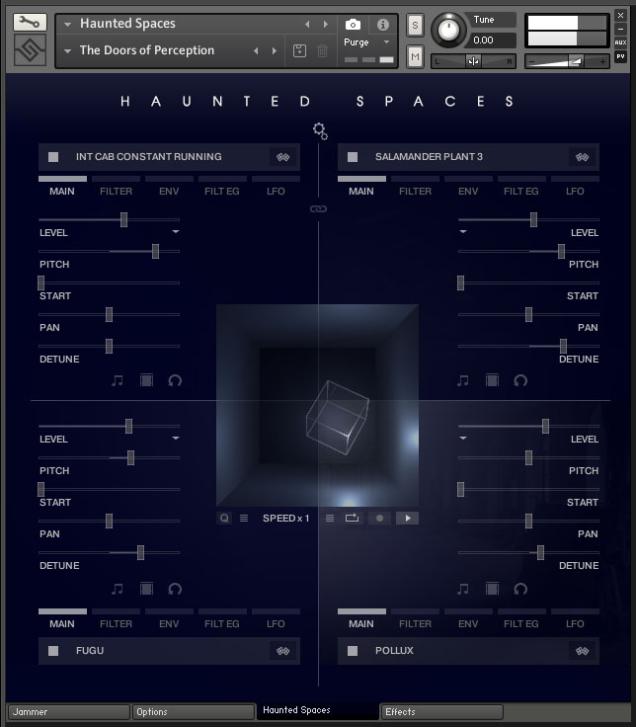Click the loop icon next to SPEED x 1
636x727 pixels.
click(352, 518)
